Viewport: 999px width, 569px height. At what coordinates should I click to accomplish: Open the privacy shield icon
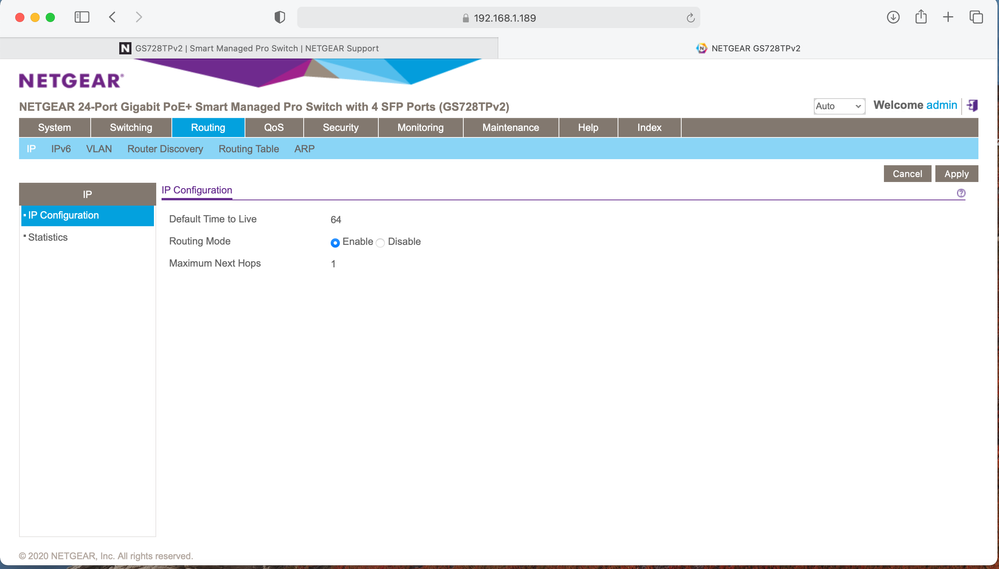coord(280,17)
